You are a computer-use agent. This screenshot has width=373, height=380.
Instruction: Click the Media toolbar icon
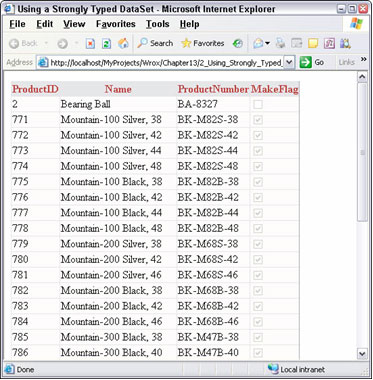238,43
